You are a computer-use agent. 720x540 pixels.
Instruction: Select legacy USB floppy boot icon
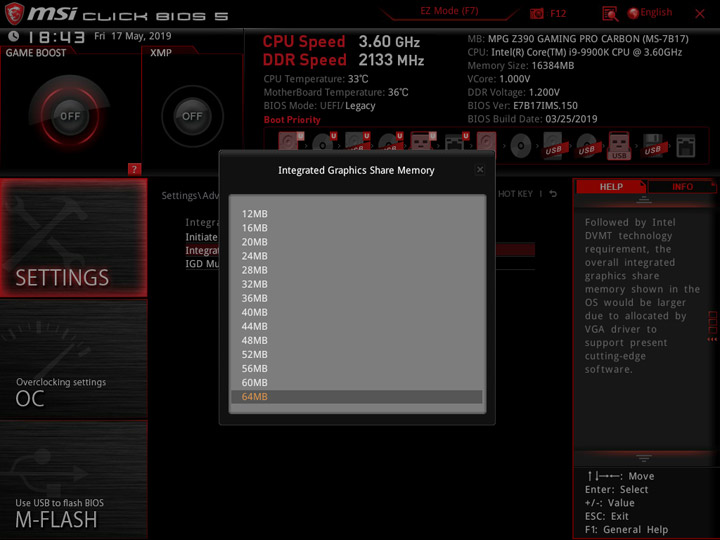[x=654, y=146]
